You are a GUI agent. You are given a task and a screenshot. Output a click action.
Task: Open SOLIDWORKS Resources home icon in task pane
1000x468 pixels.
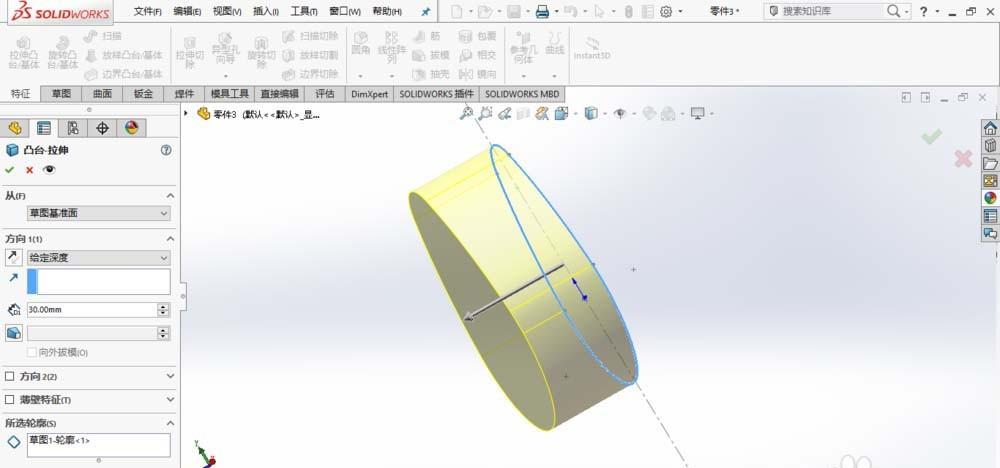tap(990, 128)
